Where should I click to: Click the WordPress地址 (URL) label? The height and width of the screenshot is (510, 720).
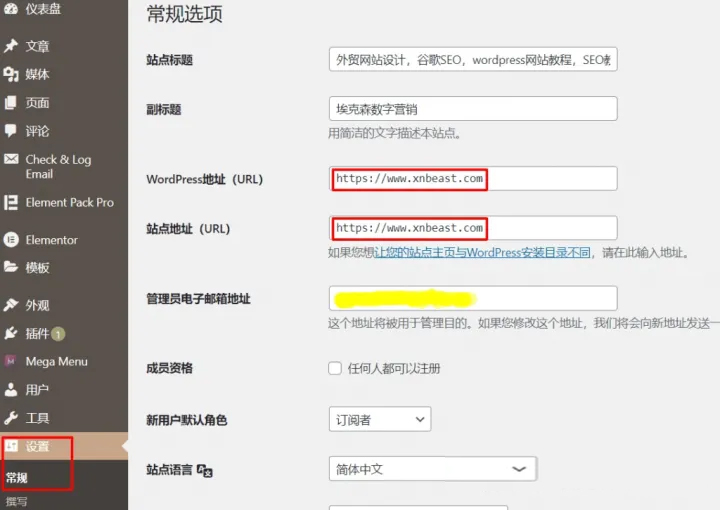coord(204,179)
